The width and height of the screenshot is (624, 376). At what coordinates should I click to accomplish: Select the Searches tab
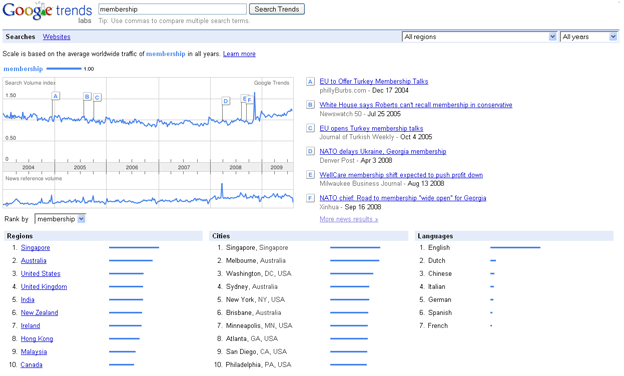coord(20,37)
